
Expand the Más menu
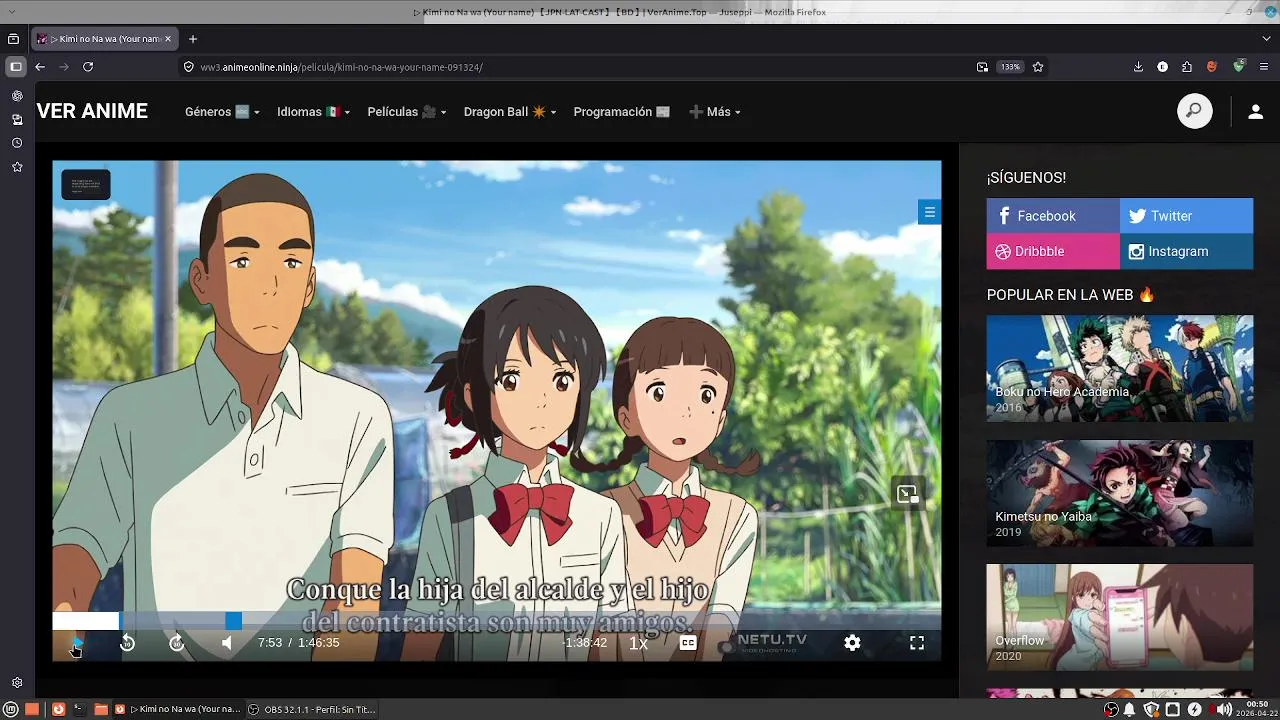[x=714, y=112]
